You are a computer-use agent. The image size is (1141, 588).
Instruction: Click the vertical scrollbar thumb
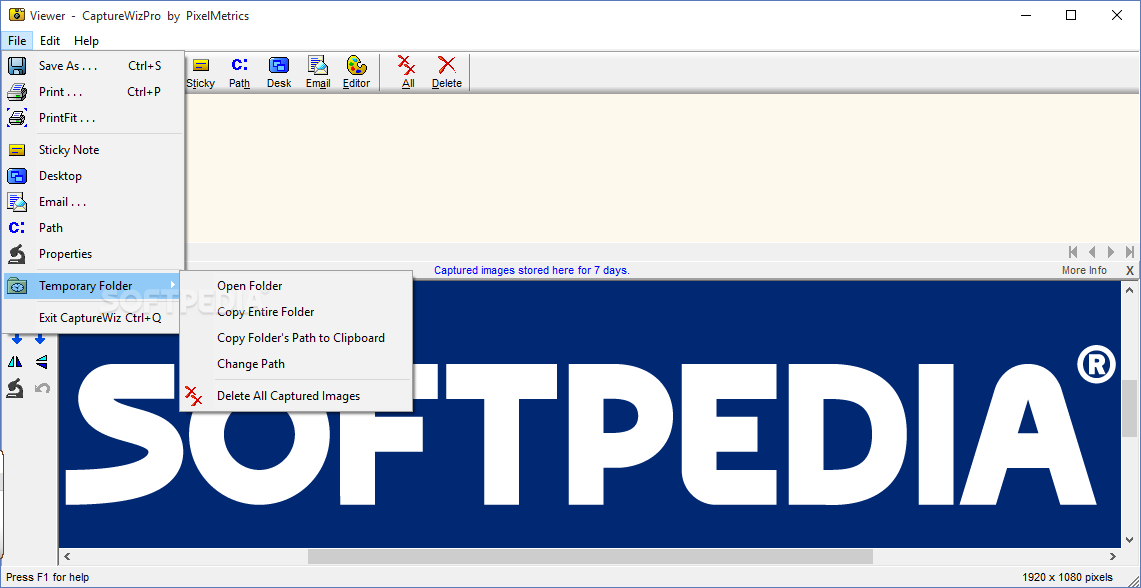pyautogui.click(x=1130, y=408)
